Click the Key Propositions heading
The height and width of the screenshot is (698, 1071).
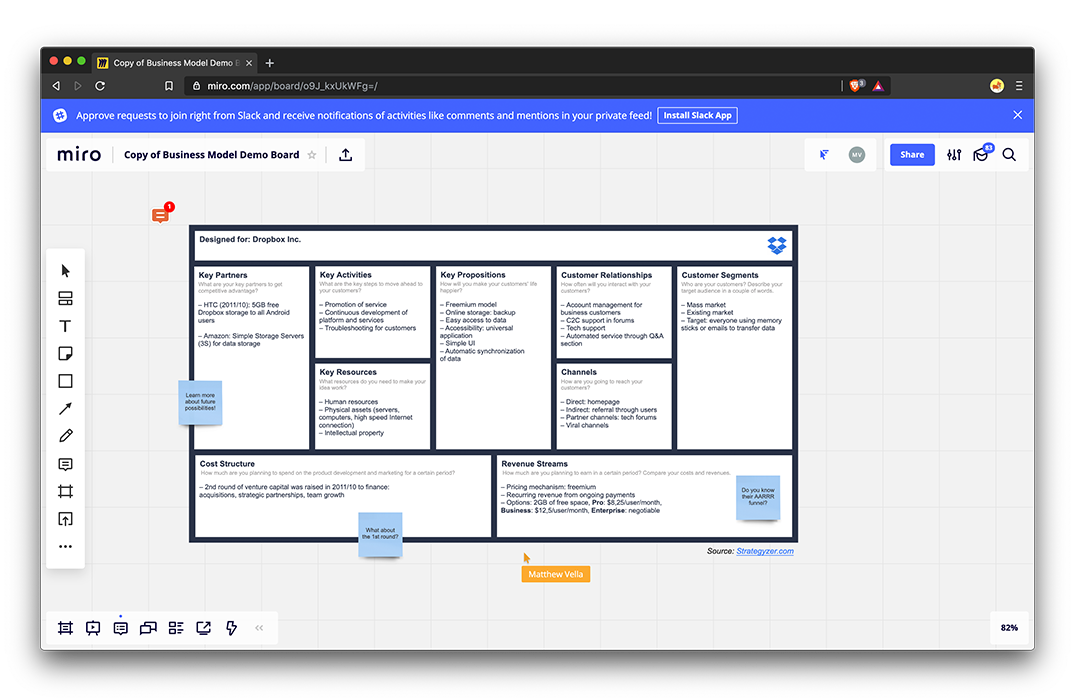pyautogui.click(x=473, y=275)
